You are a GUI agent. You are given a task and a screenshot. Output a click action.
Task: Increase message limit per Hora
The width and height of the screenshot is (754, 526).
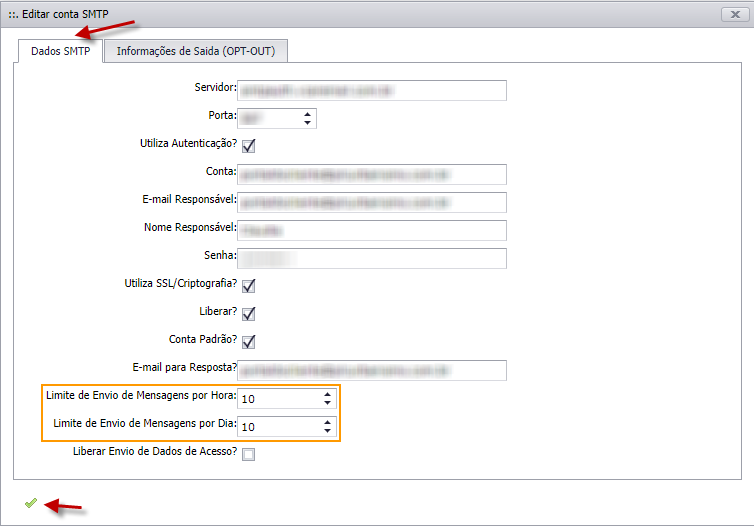pyautogui.click(x=327, y=393)
